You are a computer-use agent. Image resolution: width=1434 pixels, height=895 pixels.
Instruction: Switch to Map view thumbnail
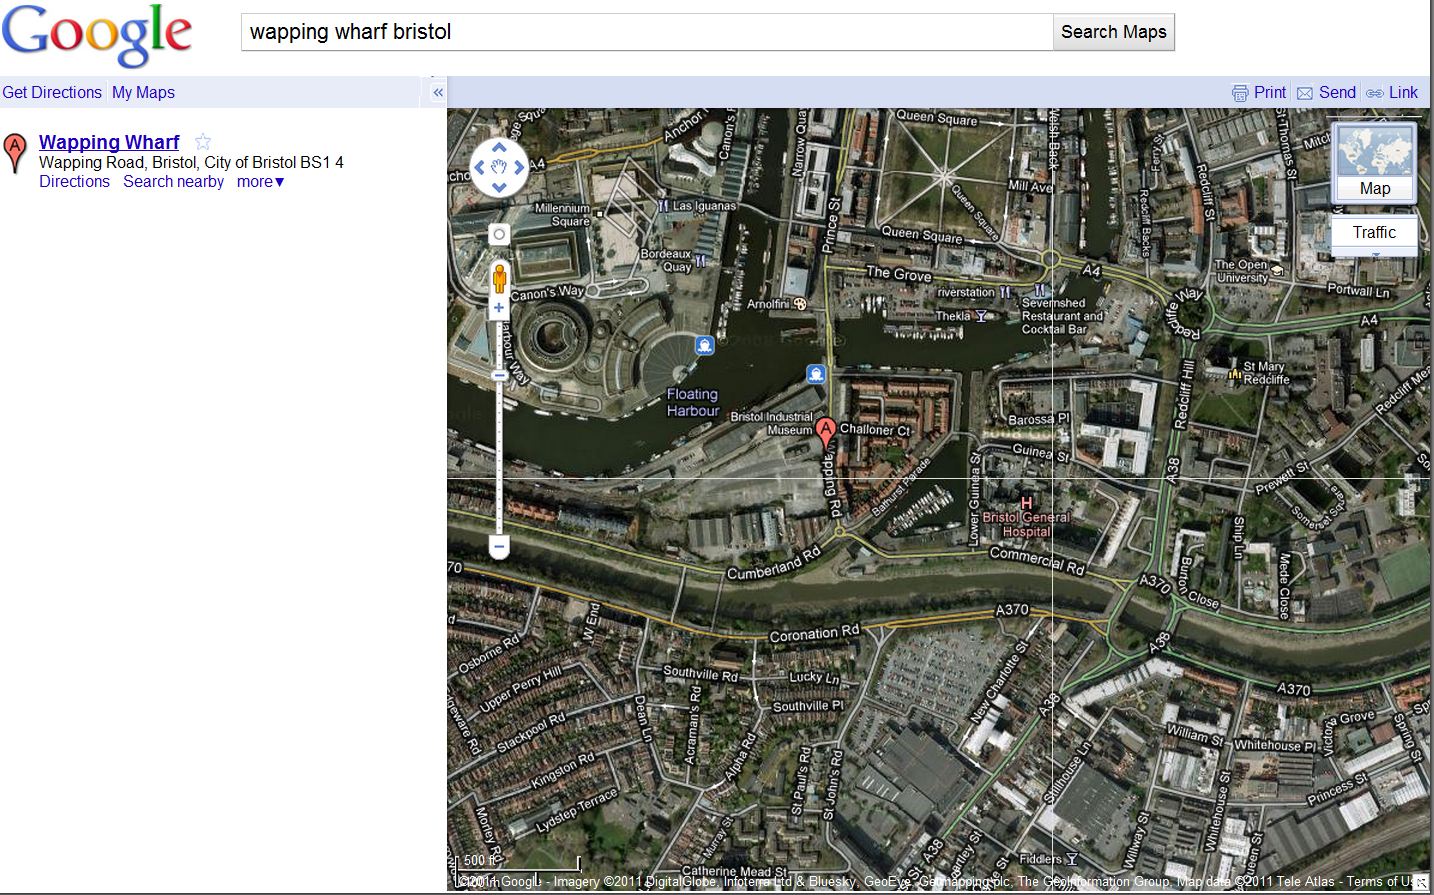[x=1374, y=161]
